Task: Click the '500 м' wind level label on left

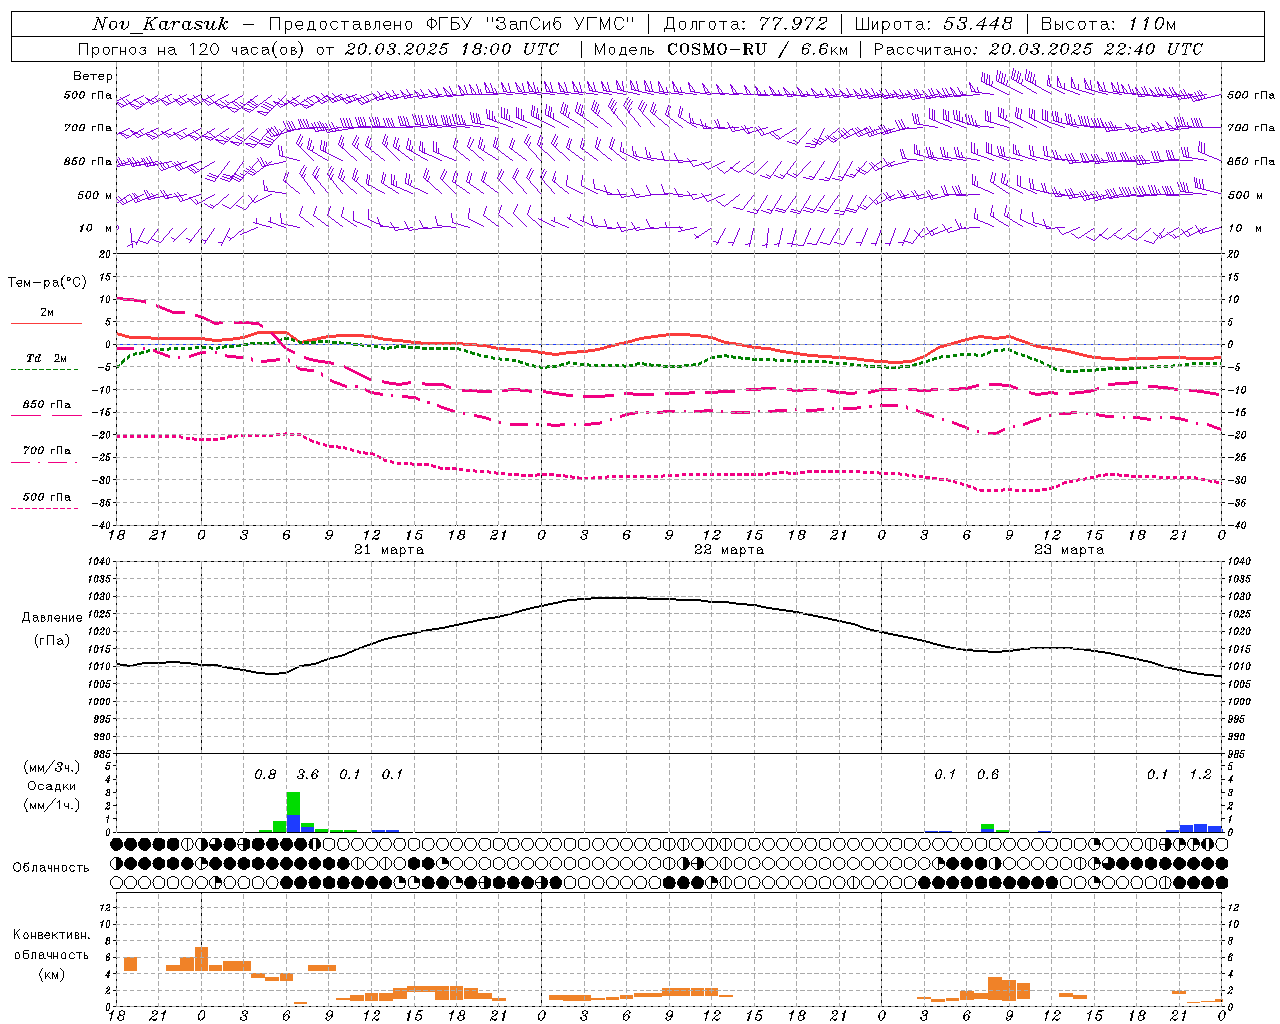Action: pyautogui.click(x=95, y=195)
